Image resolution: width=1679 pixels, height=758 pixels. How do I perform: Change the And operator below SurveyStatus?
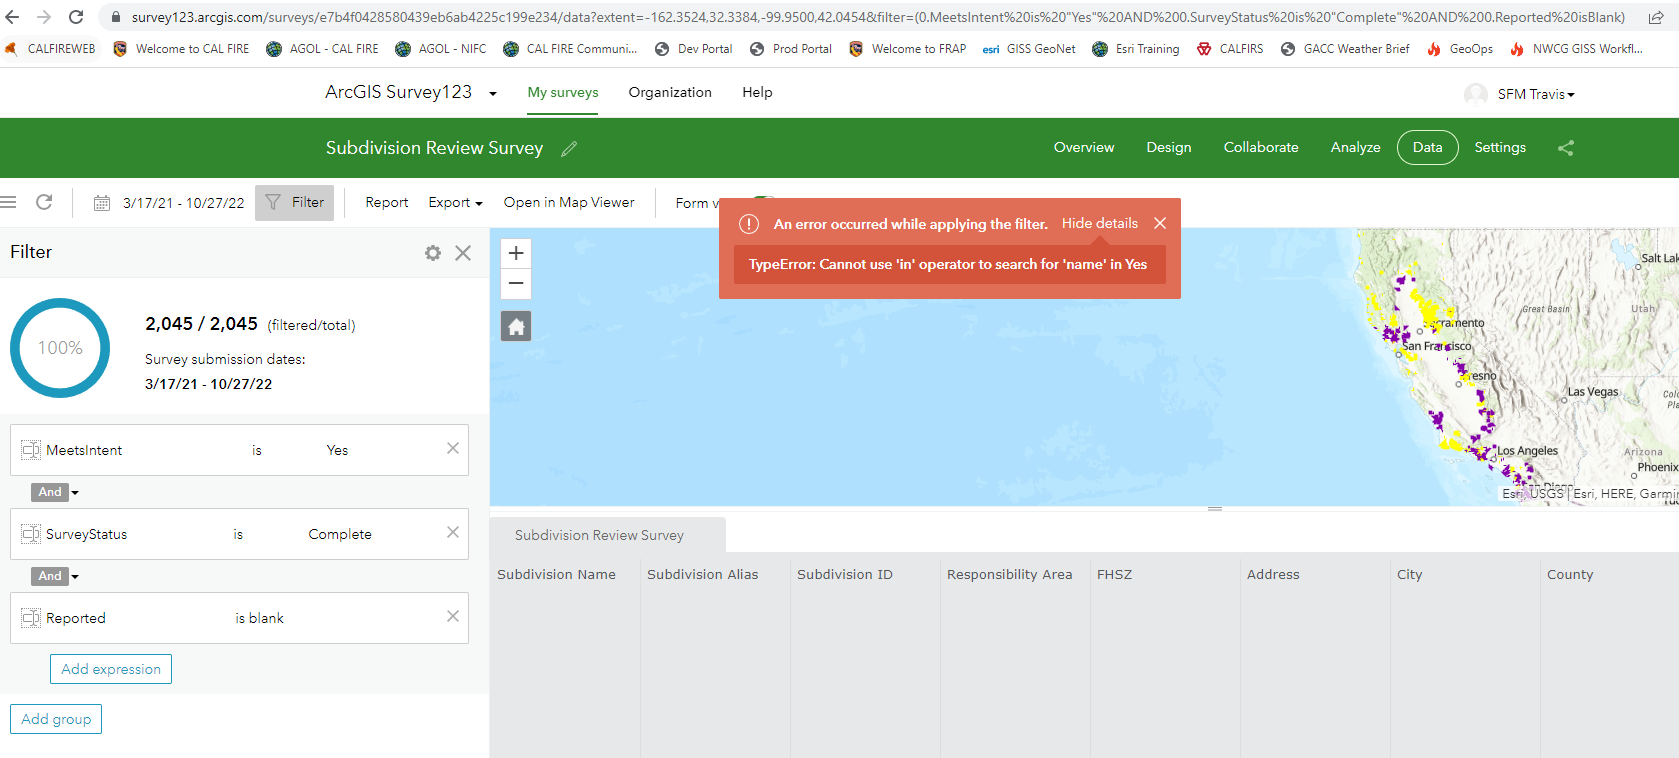click(x=56, y=576)
